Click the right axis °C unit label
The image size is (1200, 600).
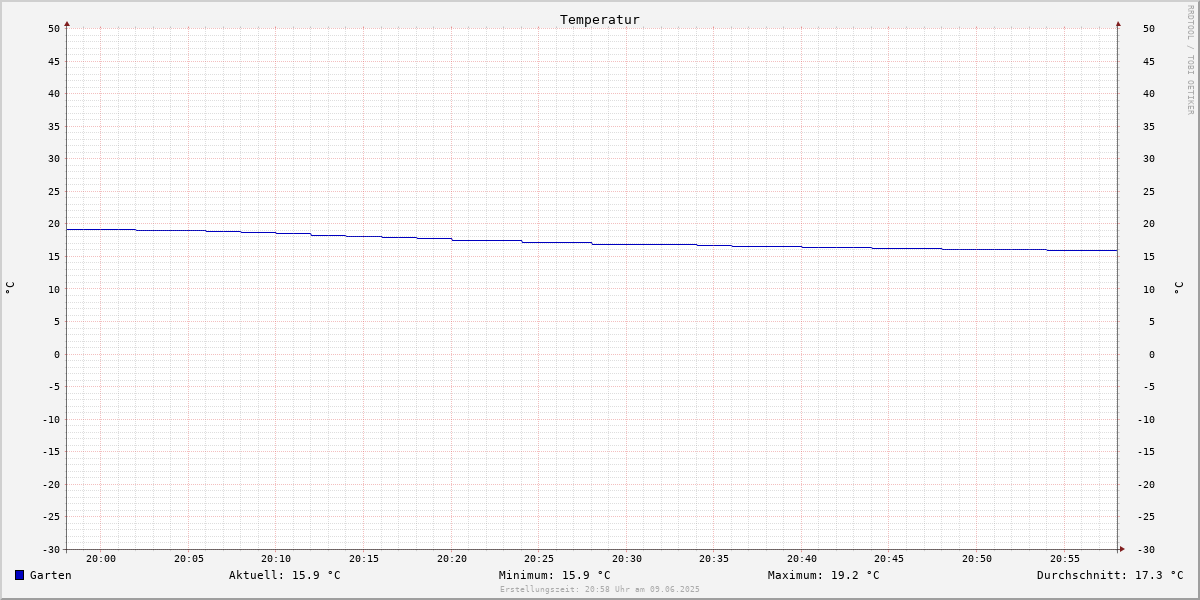pyautogui.click(x=1178, y=288)
